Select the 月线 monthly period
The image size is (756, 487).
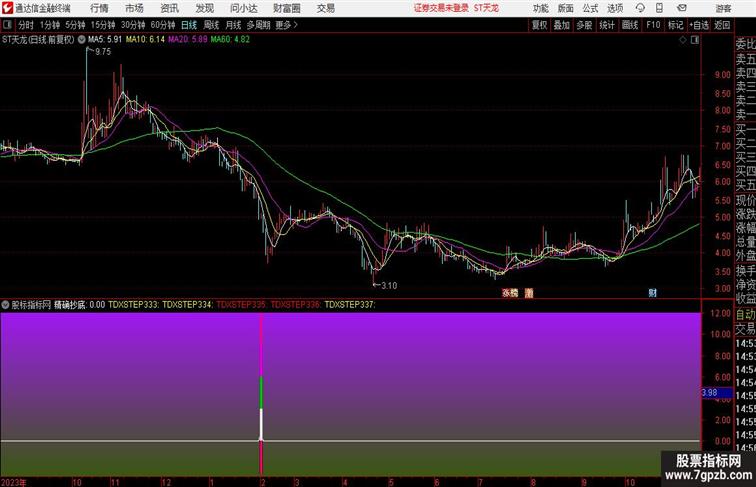(233, 25)
